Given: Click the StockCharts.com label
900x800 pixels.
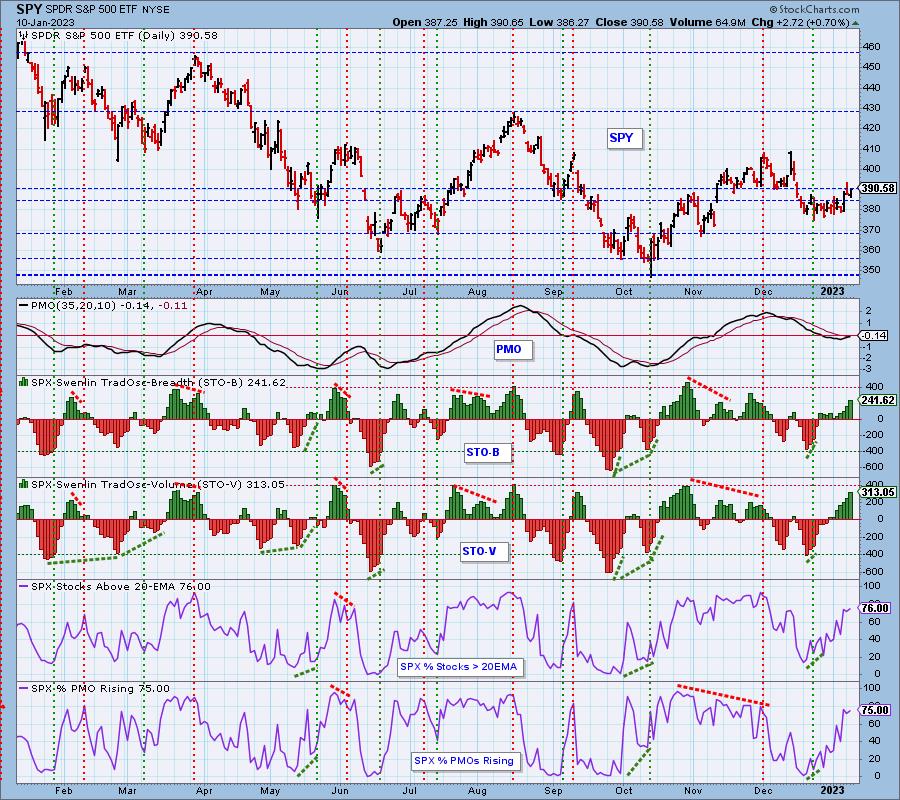Looking at the screenshot, I should pyautogui.click(x=815, y=10).
